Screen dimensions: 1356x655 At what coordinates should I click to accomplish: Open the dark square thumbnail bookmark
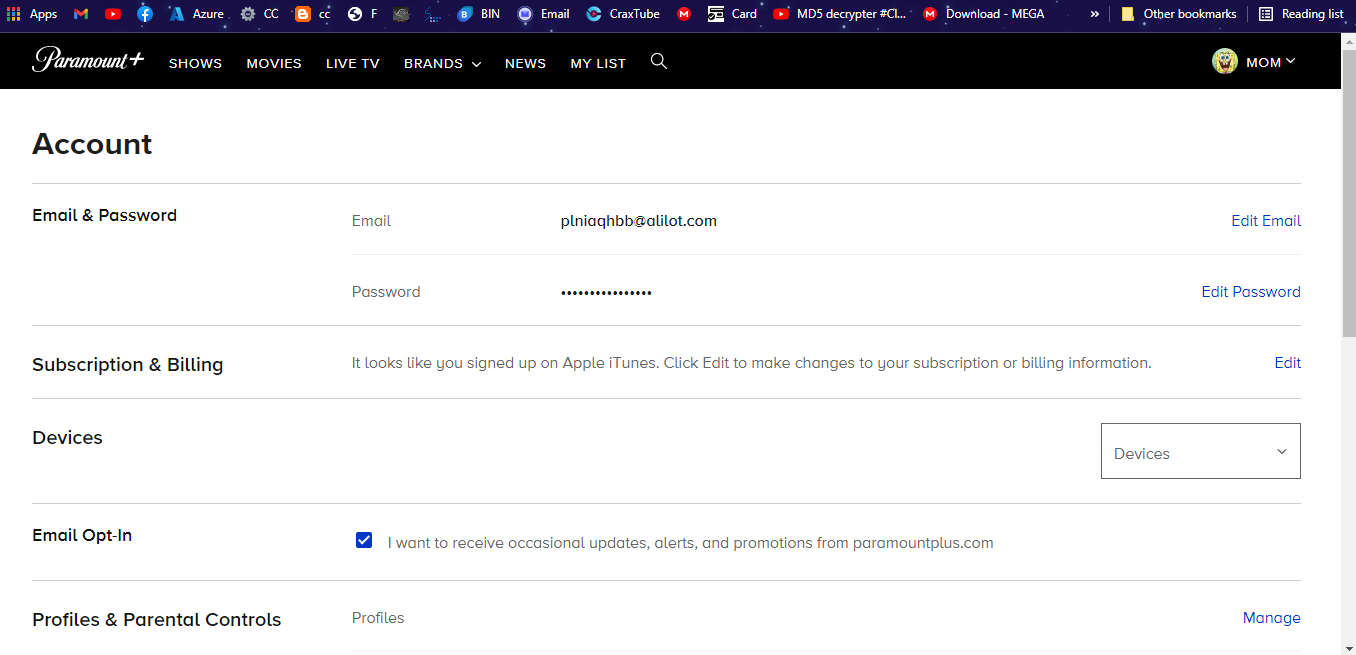click(401, 14)
